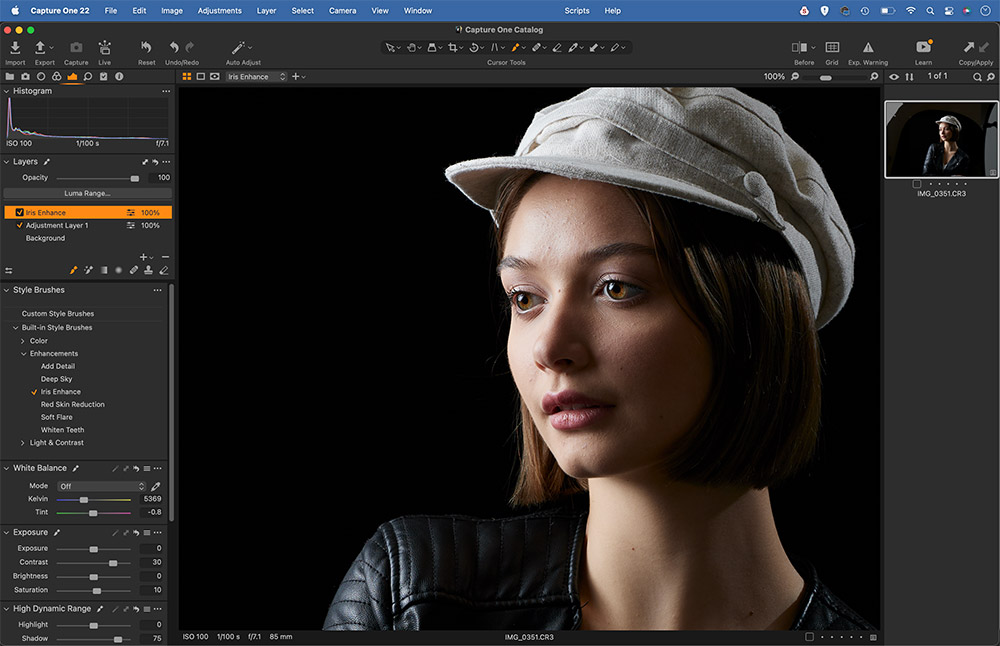Click the Kelvin slider handle

84,500
